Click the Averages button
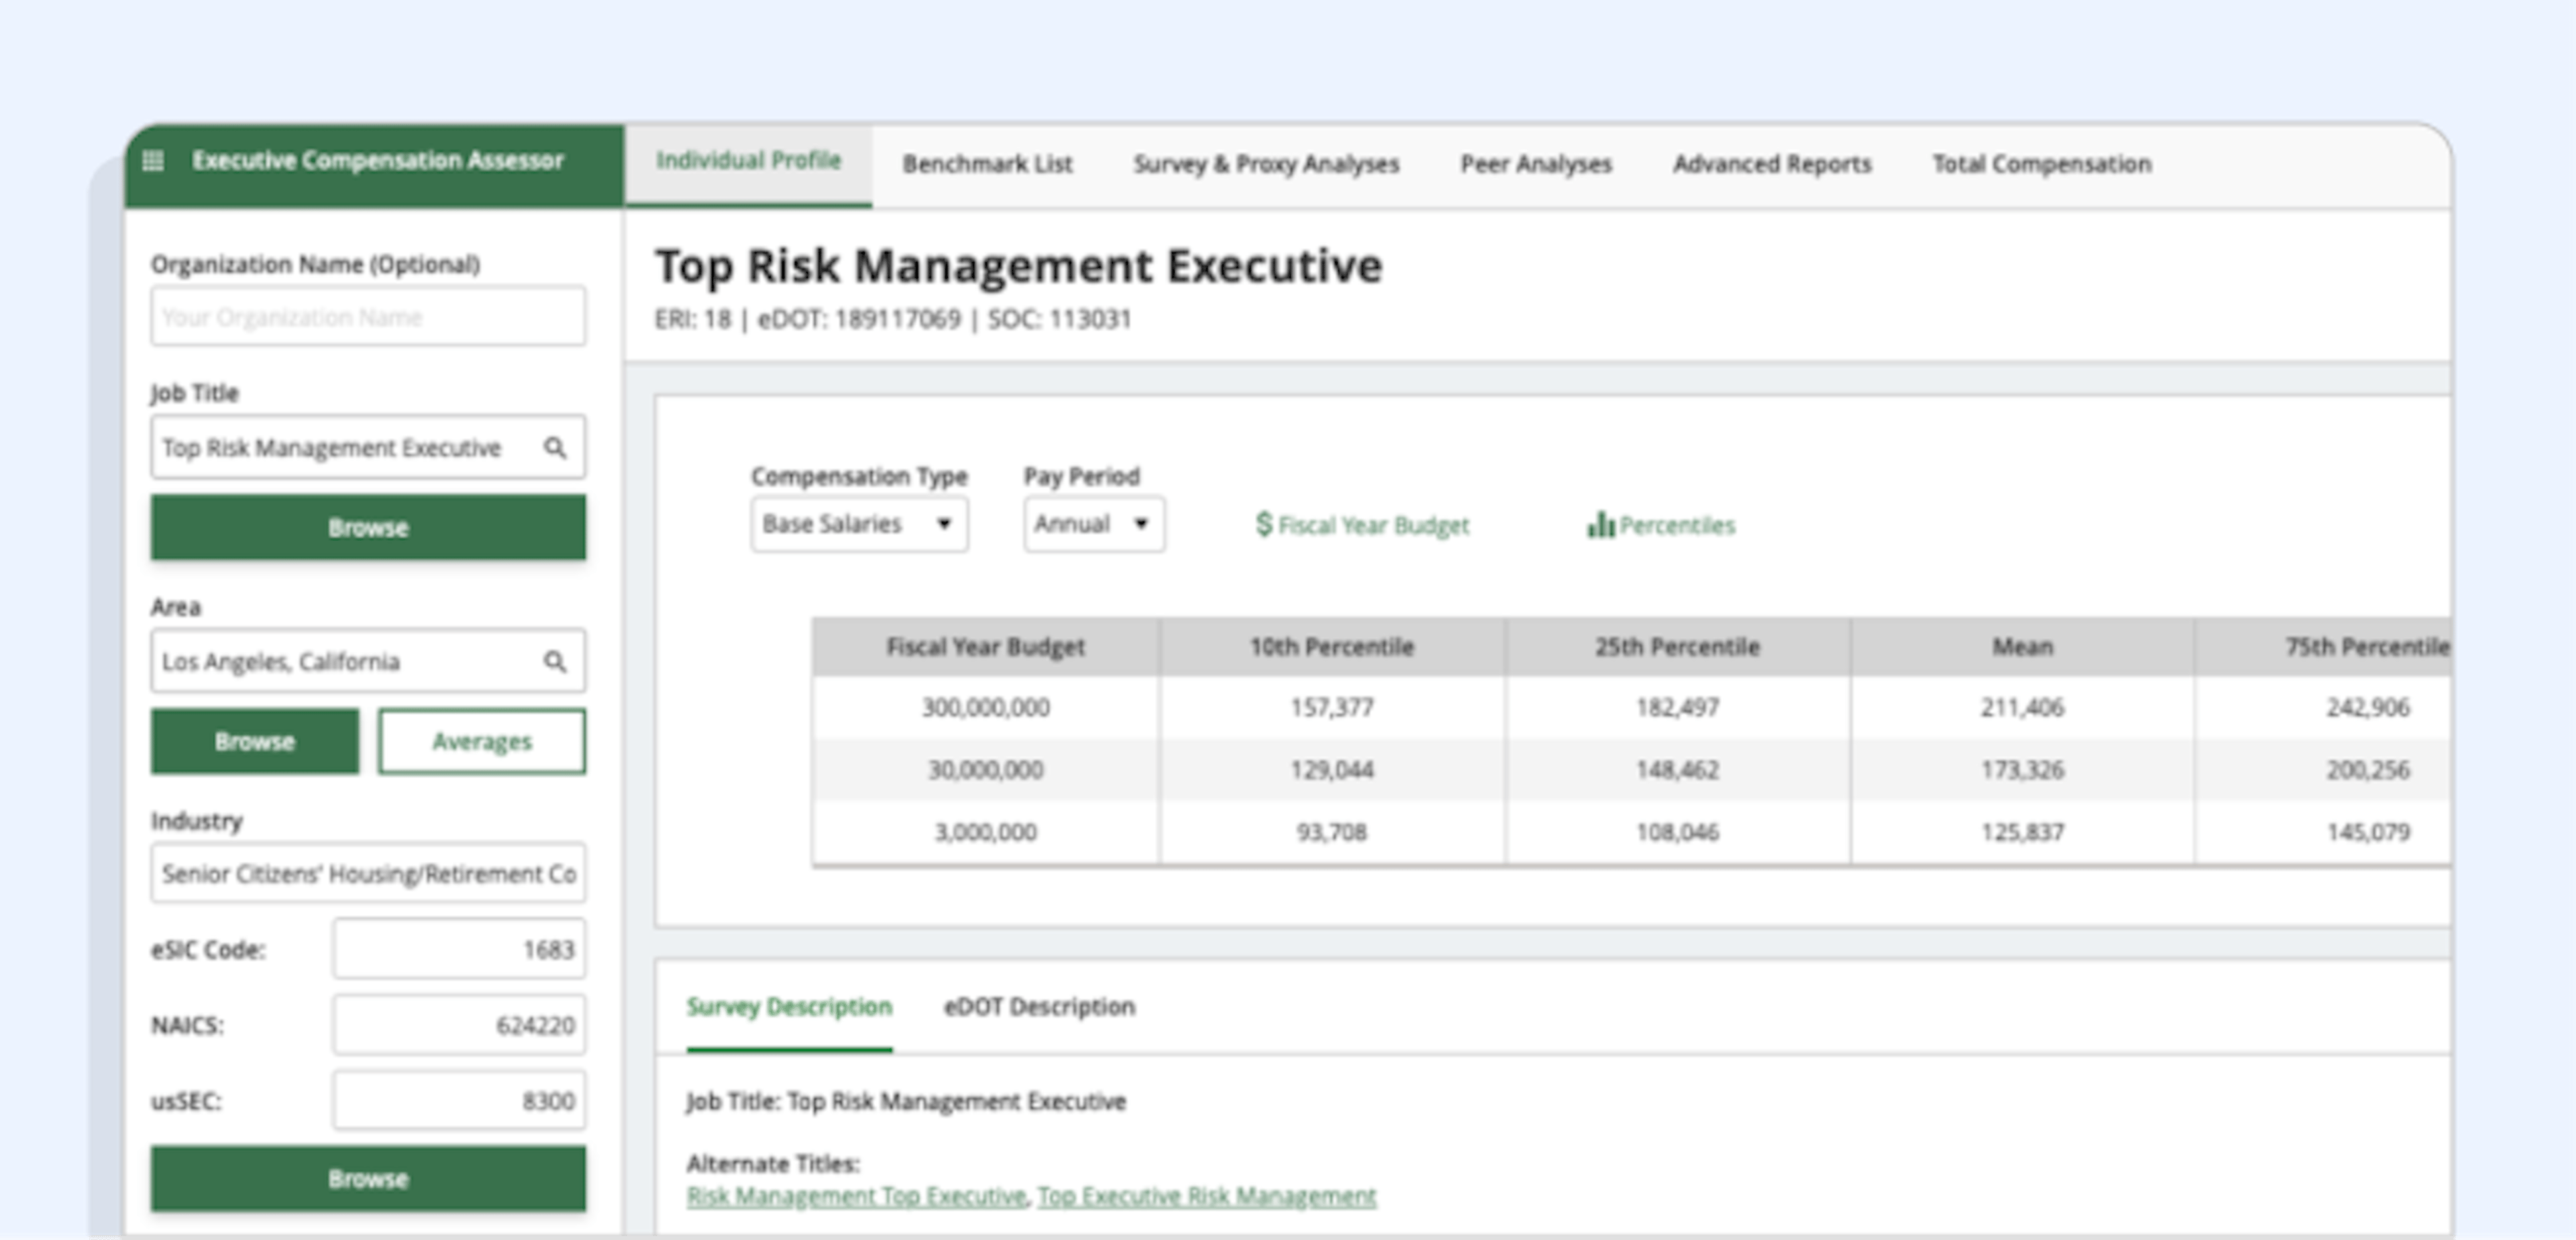Image resolution: width=2576 pixels, height=1240 pixels. (481, 741)
